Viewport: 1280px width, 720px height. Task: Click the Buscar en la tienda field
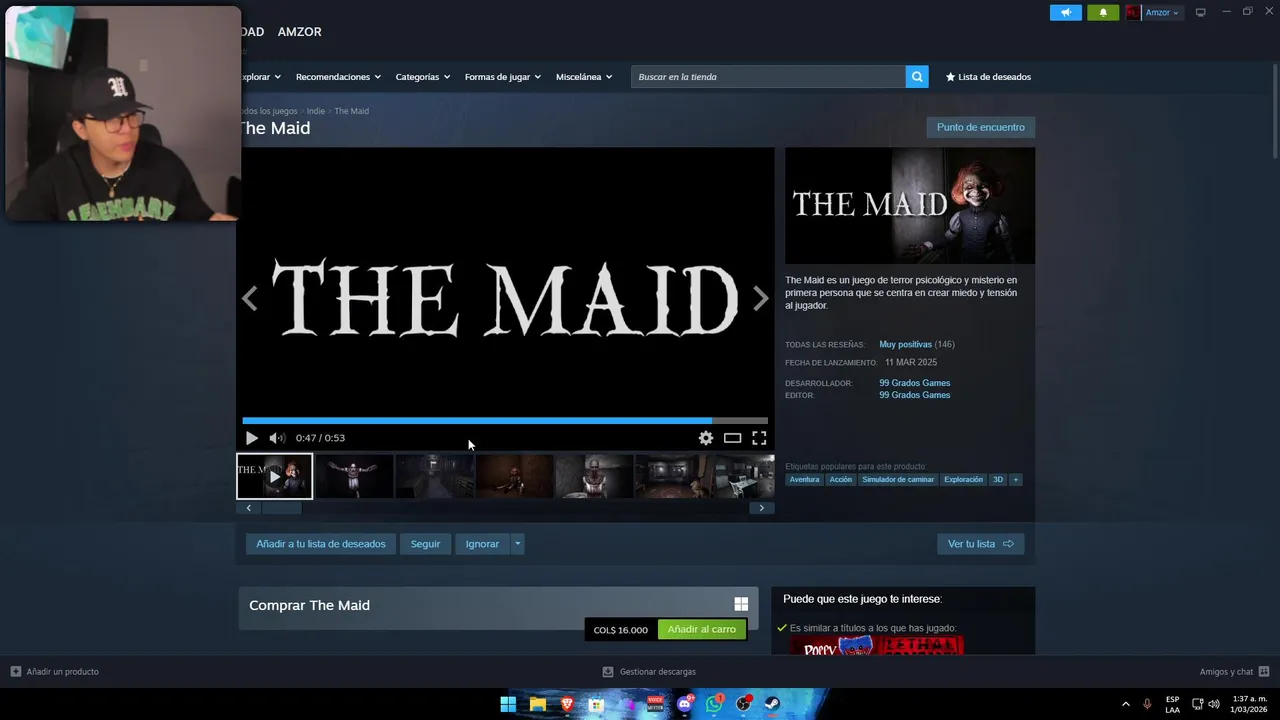[768, 77]
